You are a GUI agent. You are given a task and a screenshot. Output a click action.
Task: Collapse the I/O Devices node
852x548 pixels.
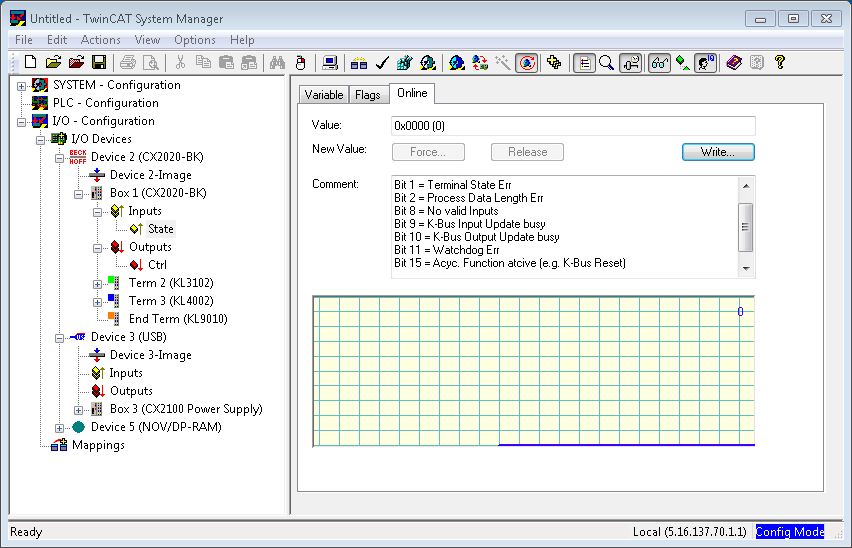(40, 140)
